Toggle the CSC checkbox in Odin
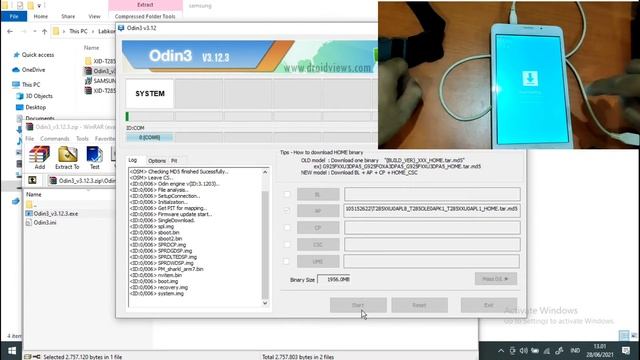 pos(287,244)
